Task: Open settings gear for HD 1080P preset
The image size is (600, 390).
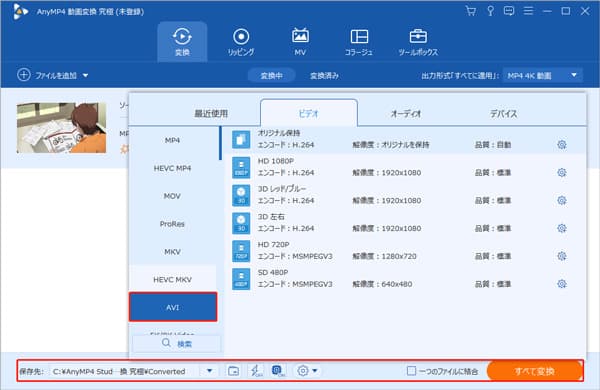Action: (x=561, y=173)
